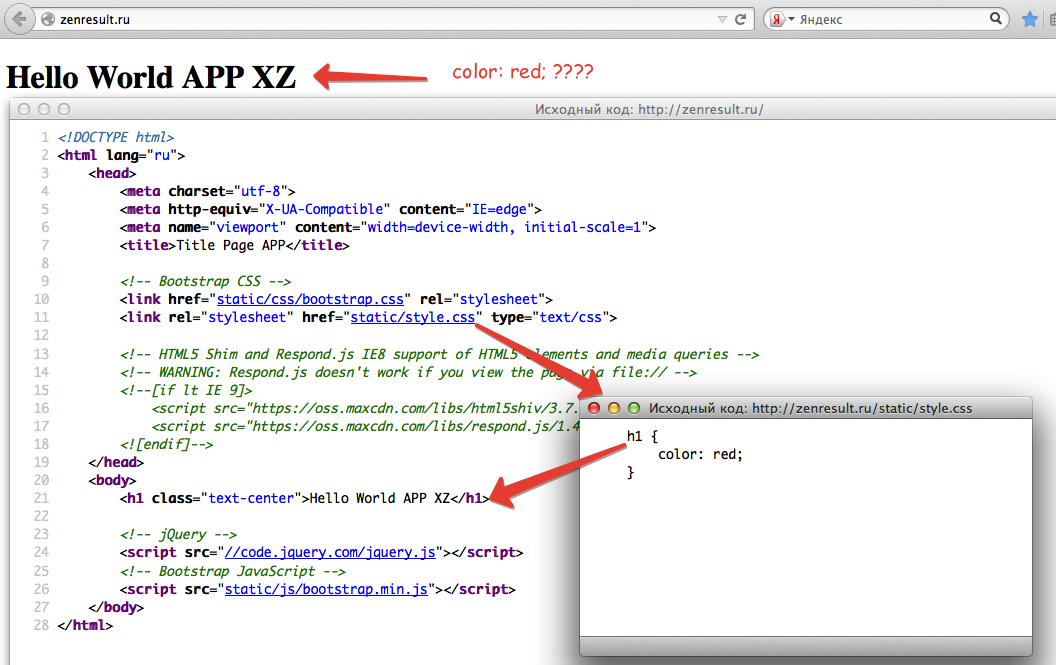Click the 'color: red;' line in style.css
Screen dimensions: 1056x665
point(700,455)
